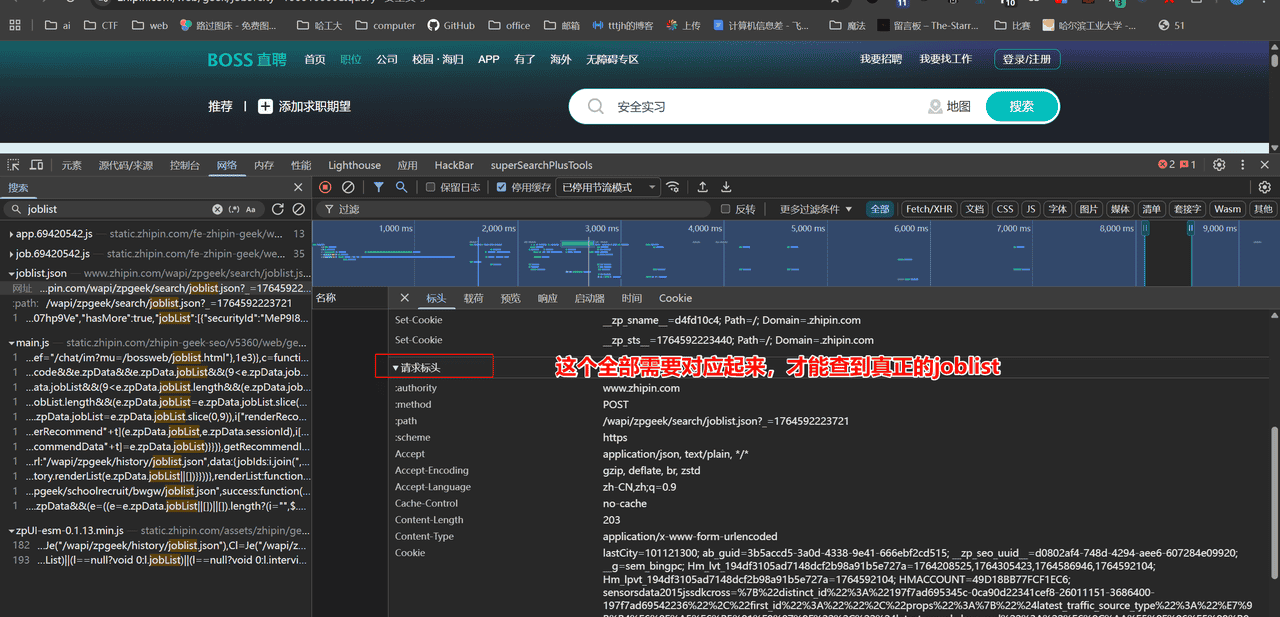Toggle the network filter funnel icon

coord(378,186)
